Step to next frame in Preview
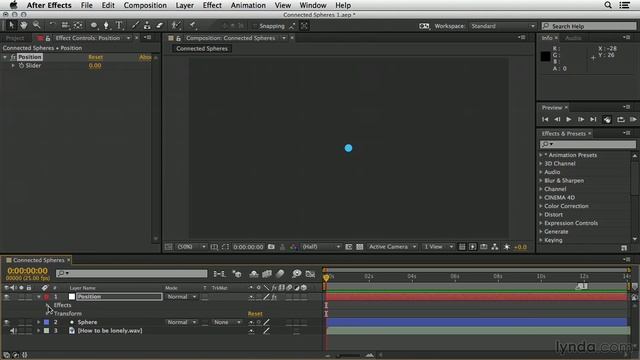The image size is (640, 360). 581,119
